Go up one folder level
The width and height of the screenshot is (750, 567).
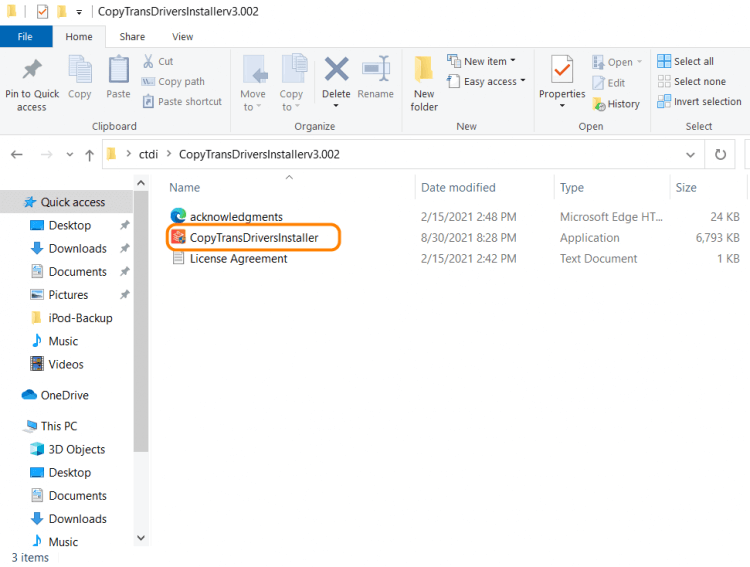click(89, 155)
